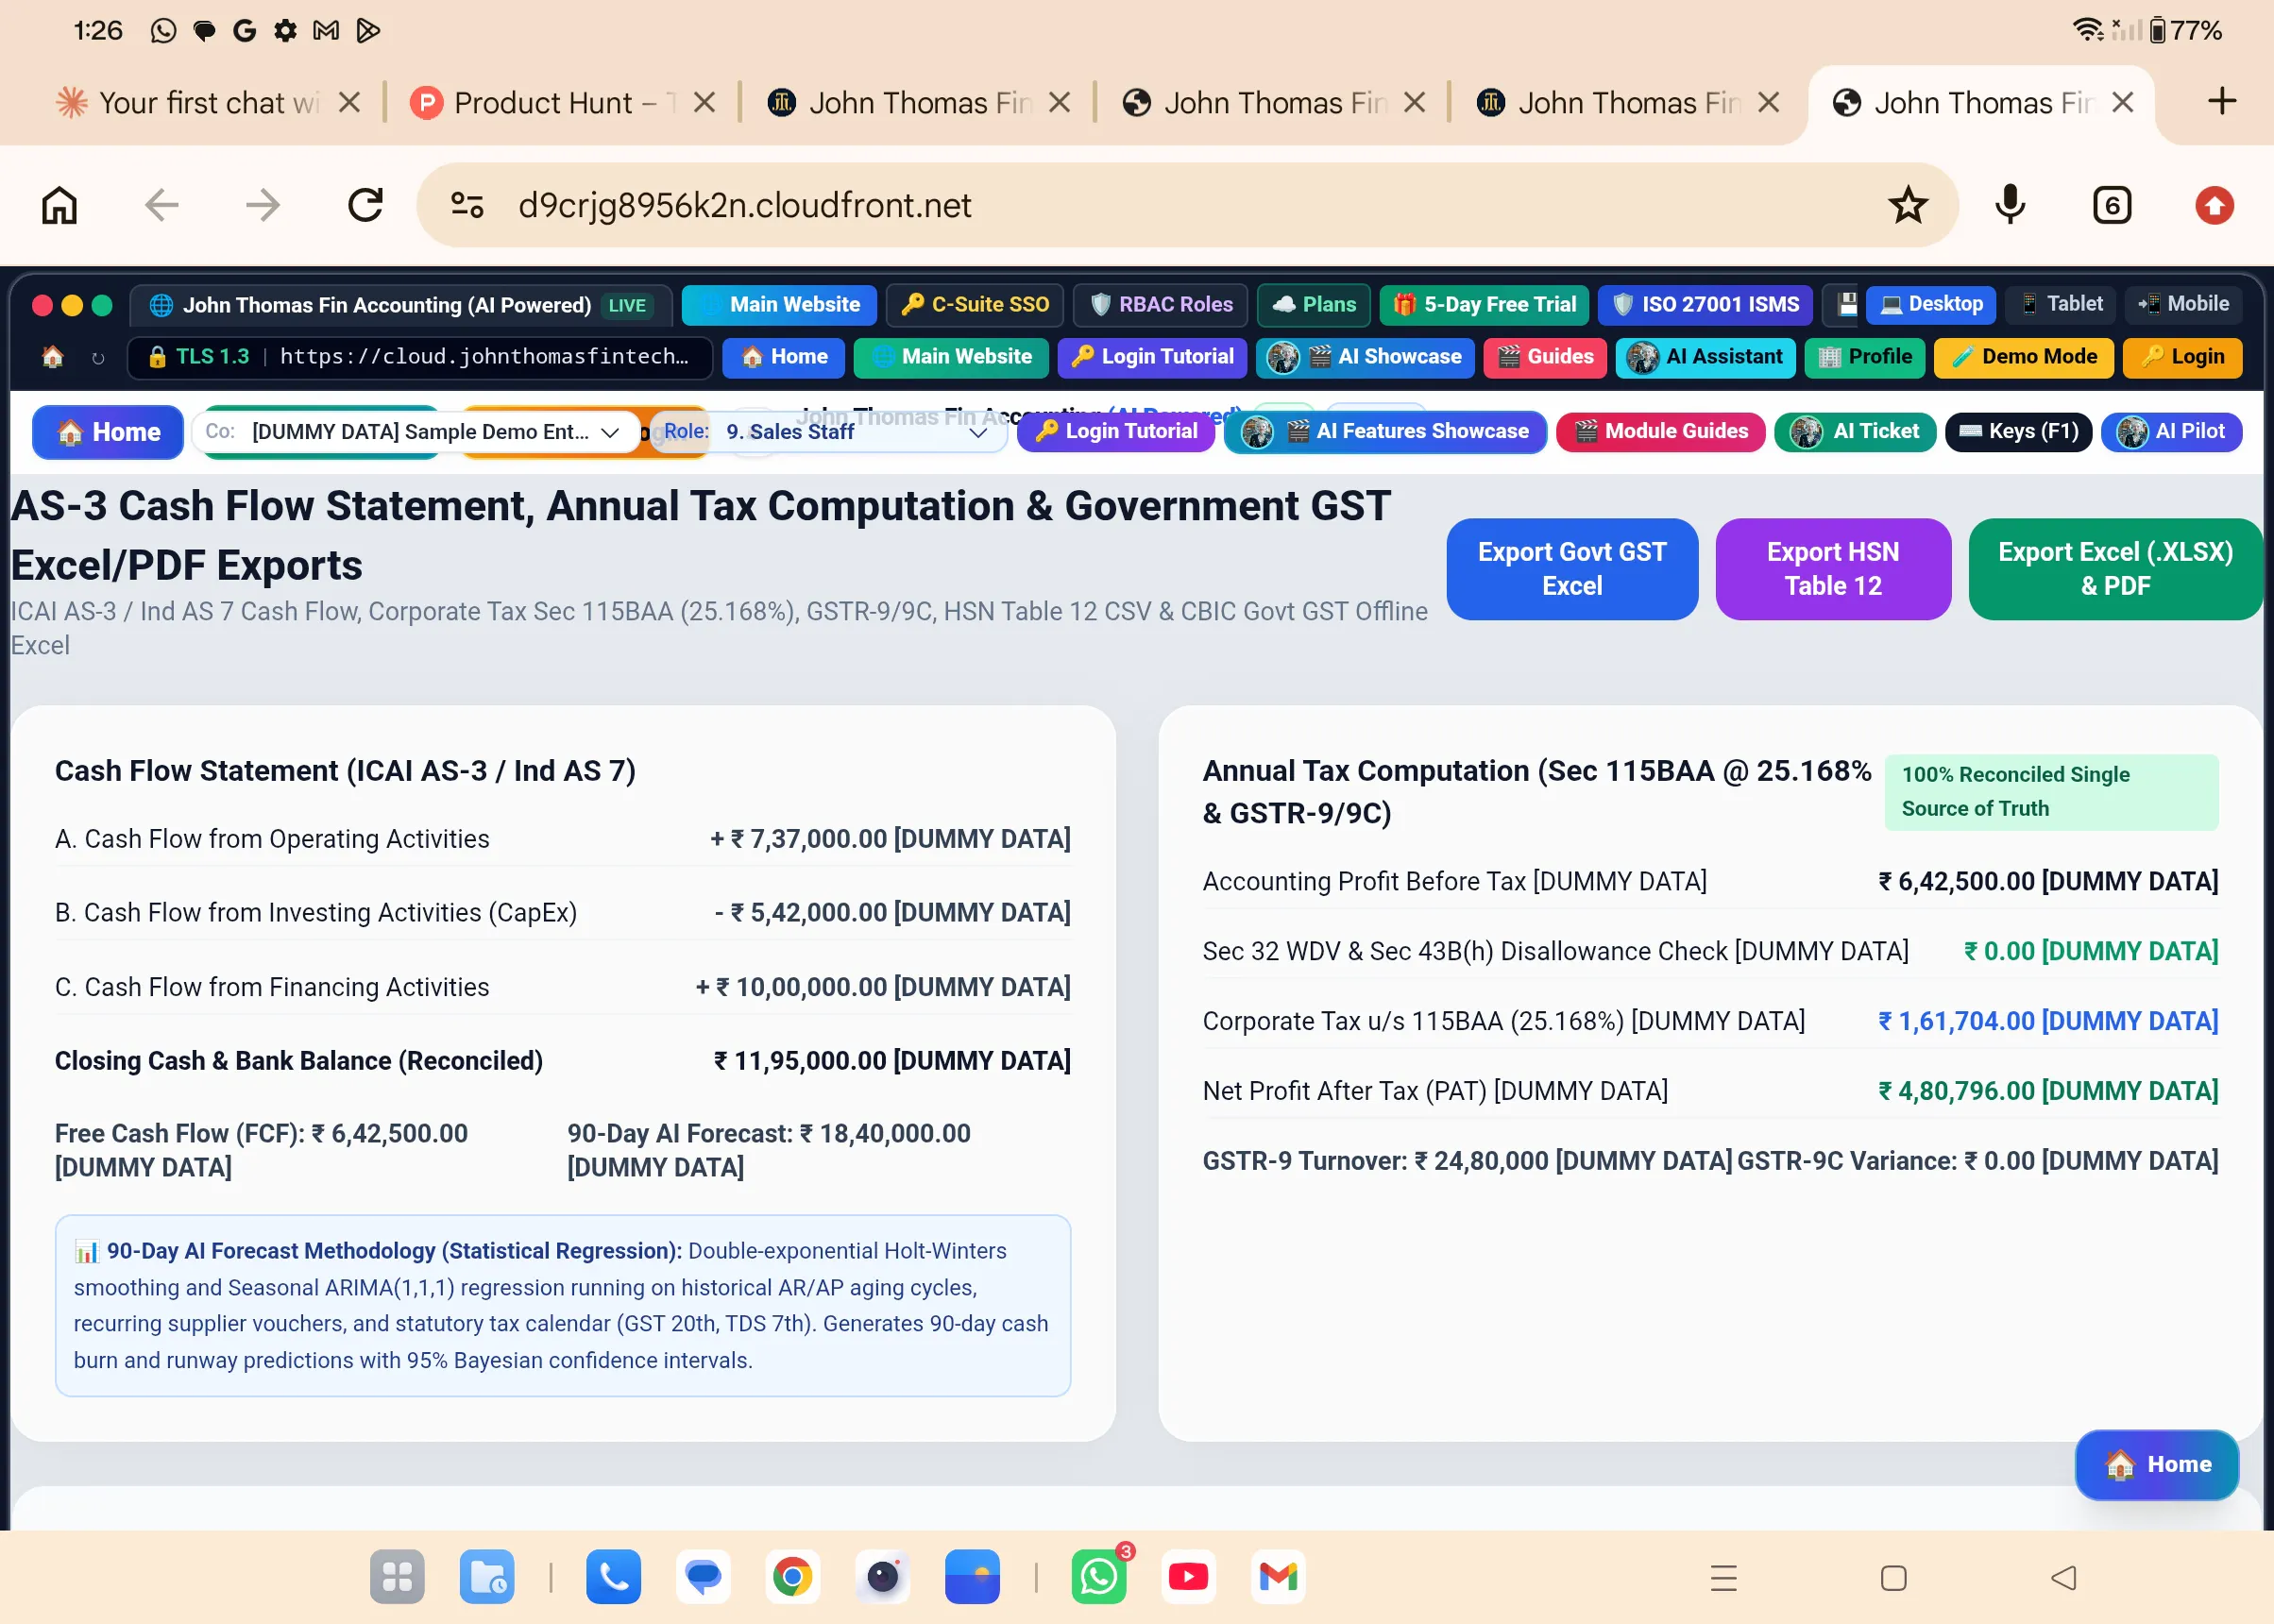The image size is (2274, 1624).
Task: Expand the Co: company dropdown
Action: pos(416,432)
